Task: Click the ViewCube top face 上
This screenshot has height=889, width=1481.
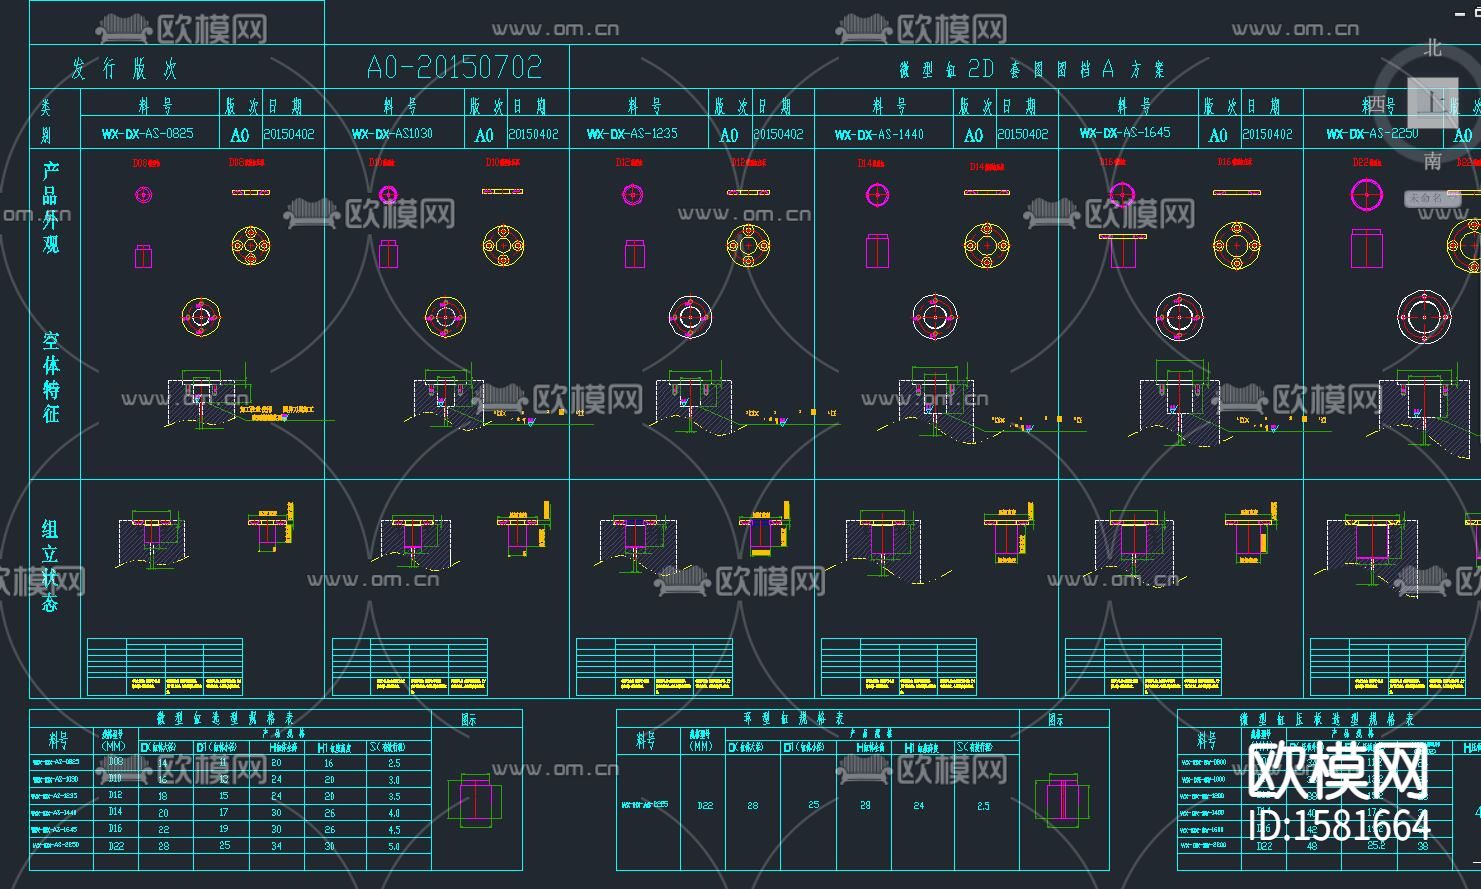Action: pos(1432,104)
